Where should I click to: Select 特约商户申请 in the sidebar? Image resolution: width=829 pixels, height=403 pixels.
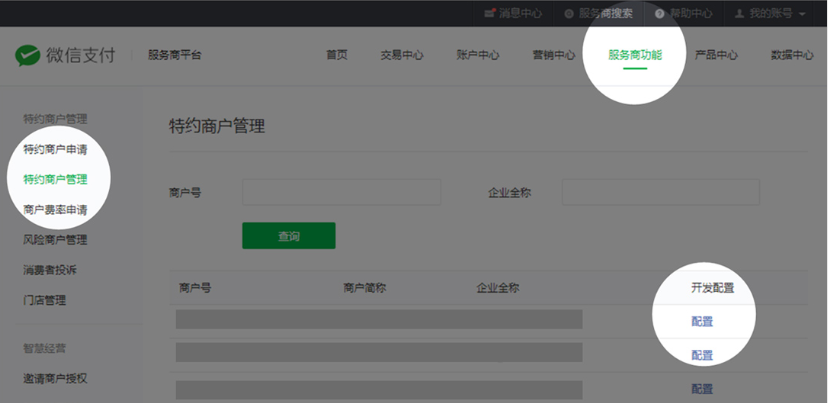point(62,150)
